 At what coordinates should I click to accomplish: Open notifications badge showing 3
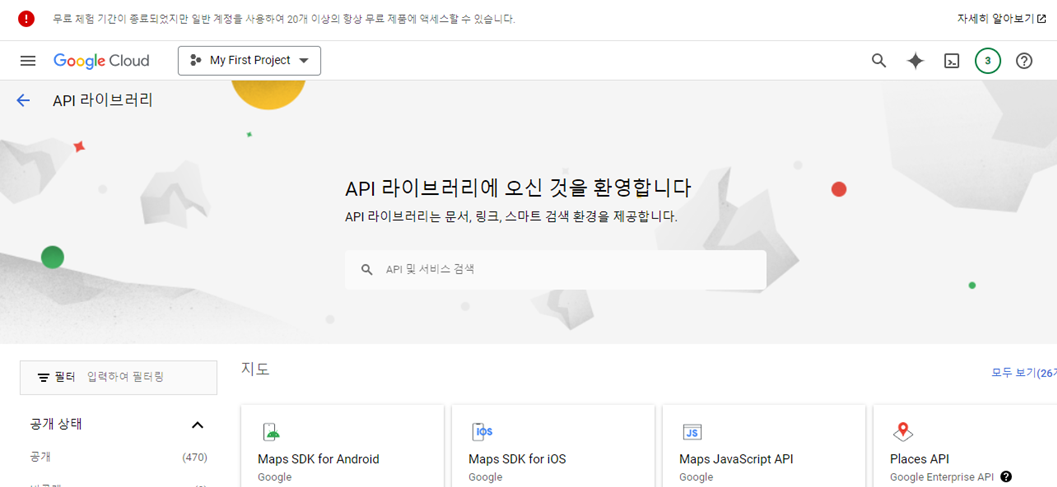(988, 61)
